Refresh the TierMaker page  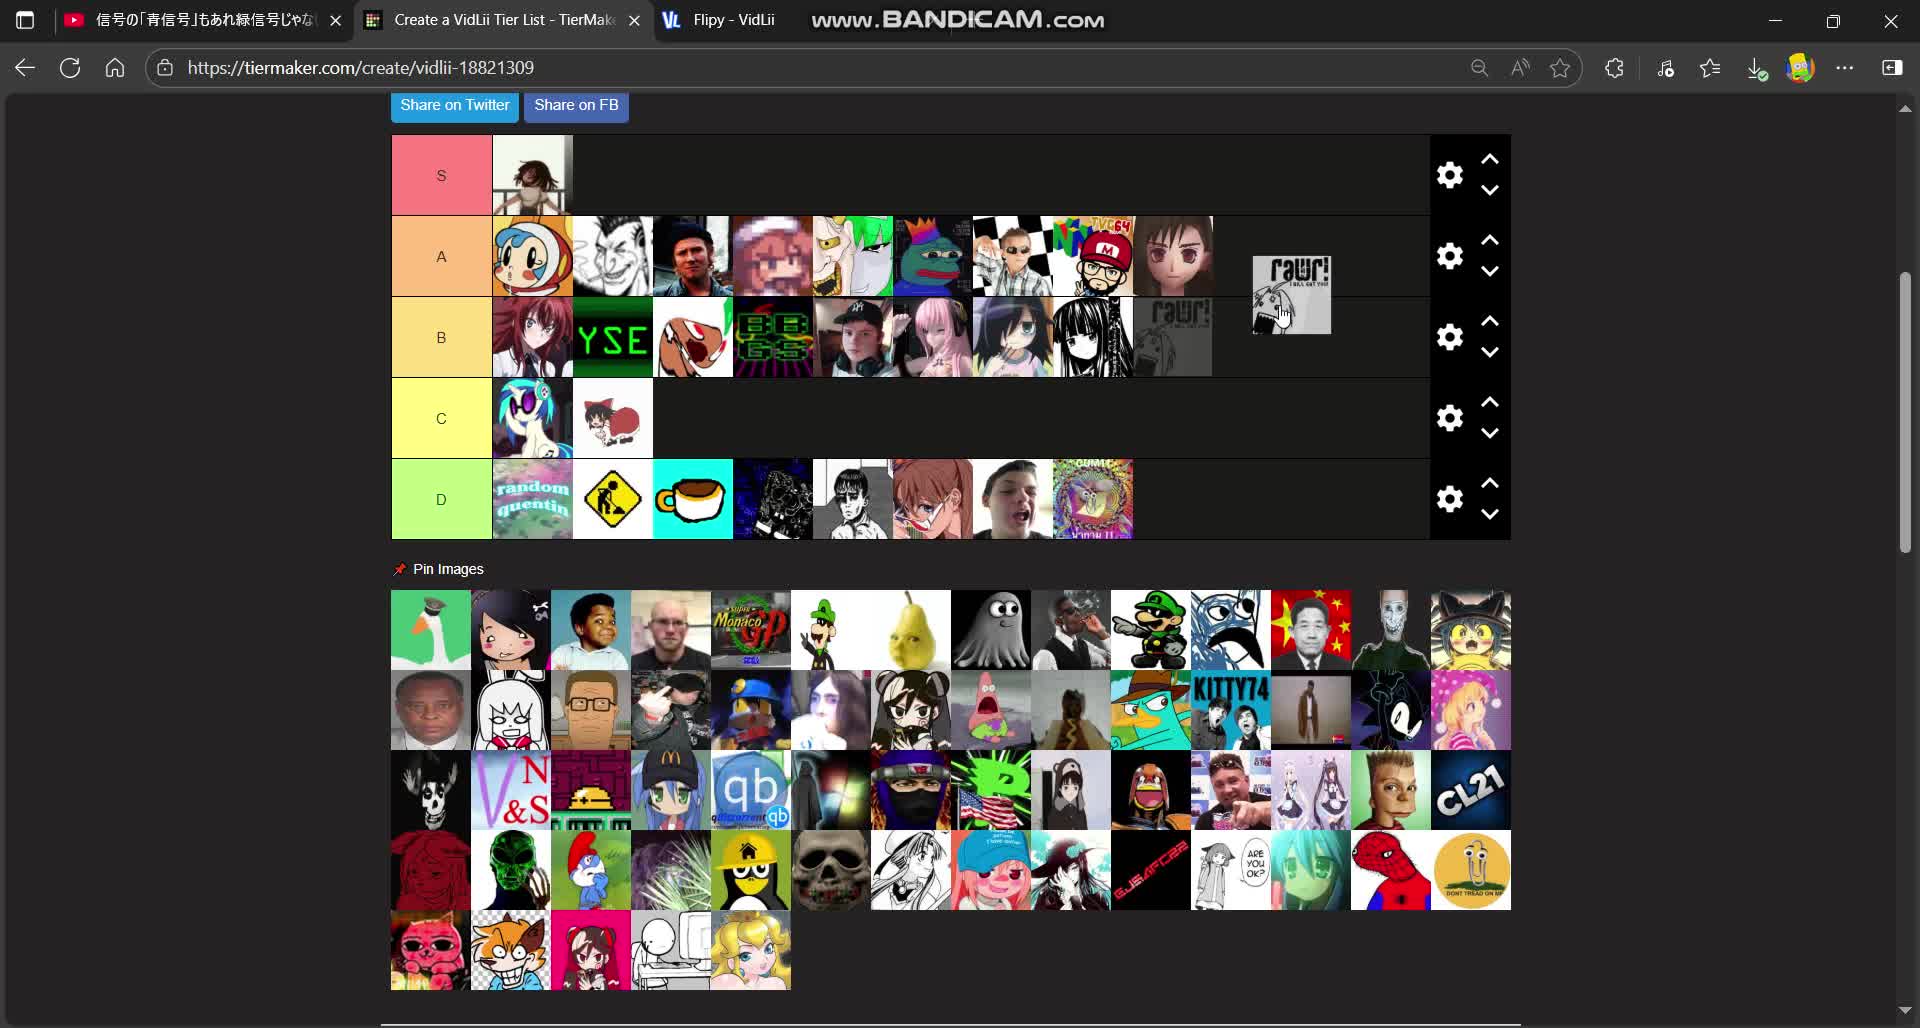70,67
